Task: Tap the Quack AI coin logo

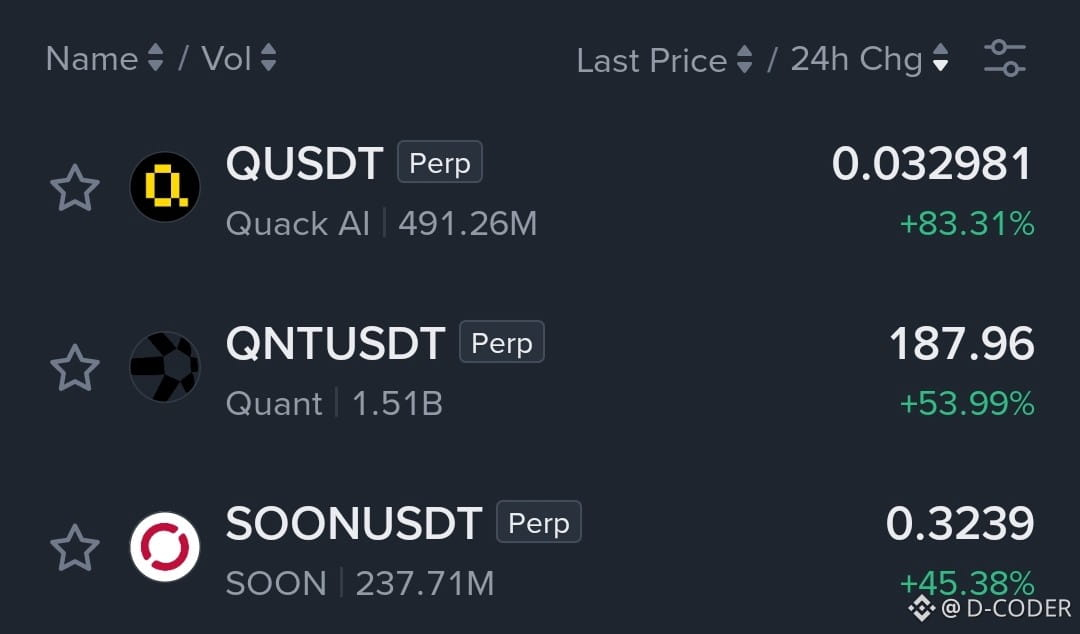Action: click(x=165, y=187)
